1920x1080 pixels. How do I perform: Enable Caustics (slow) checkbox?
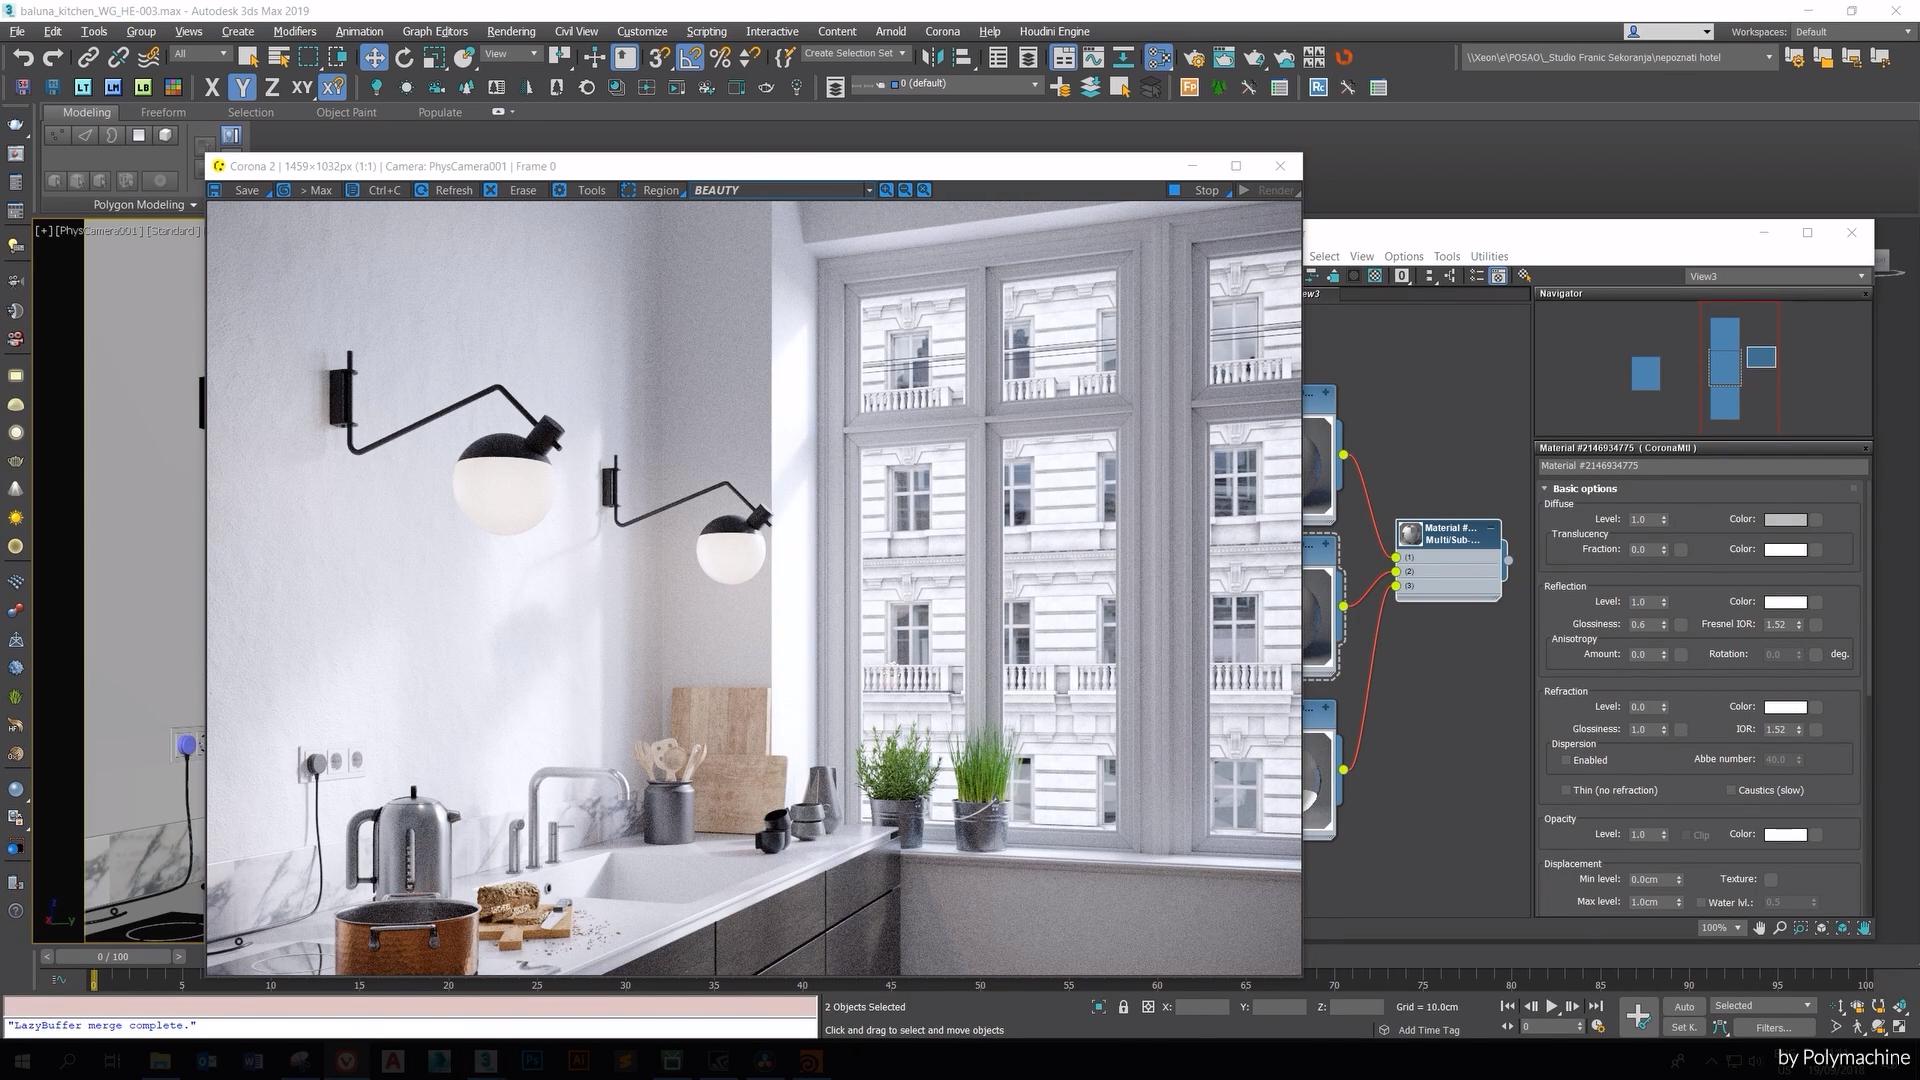(1731, 790)
